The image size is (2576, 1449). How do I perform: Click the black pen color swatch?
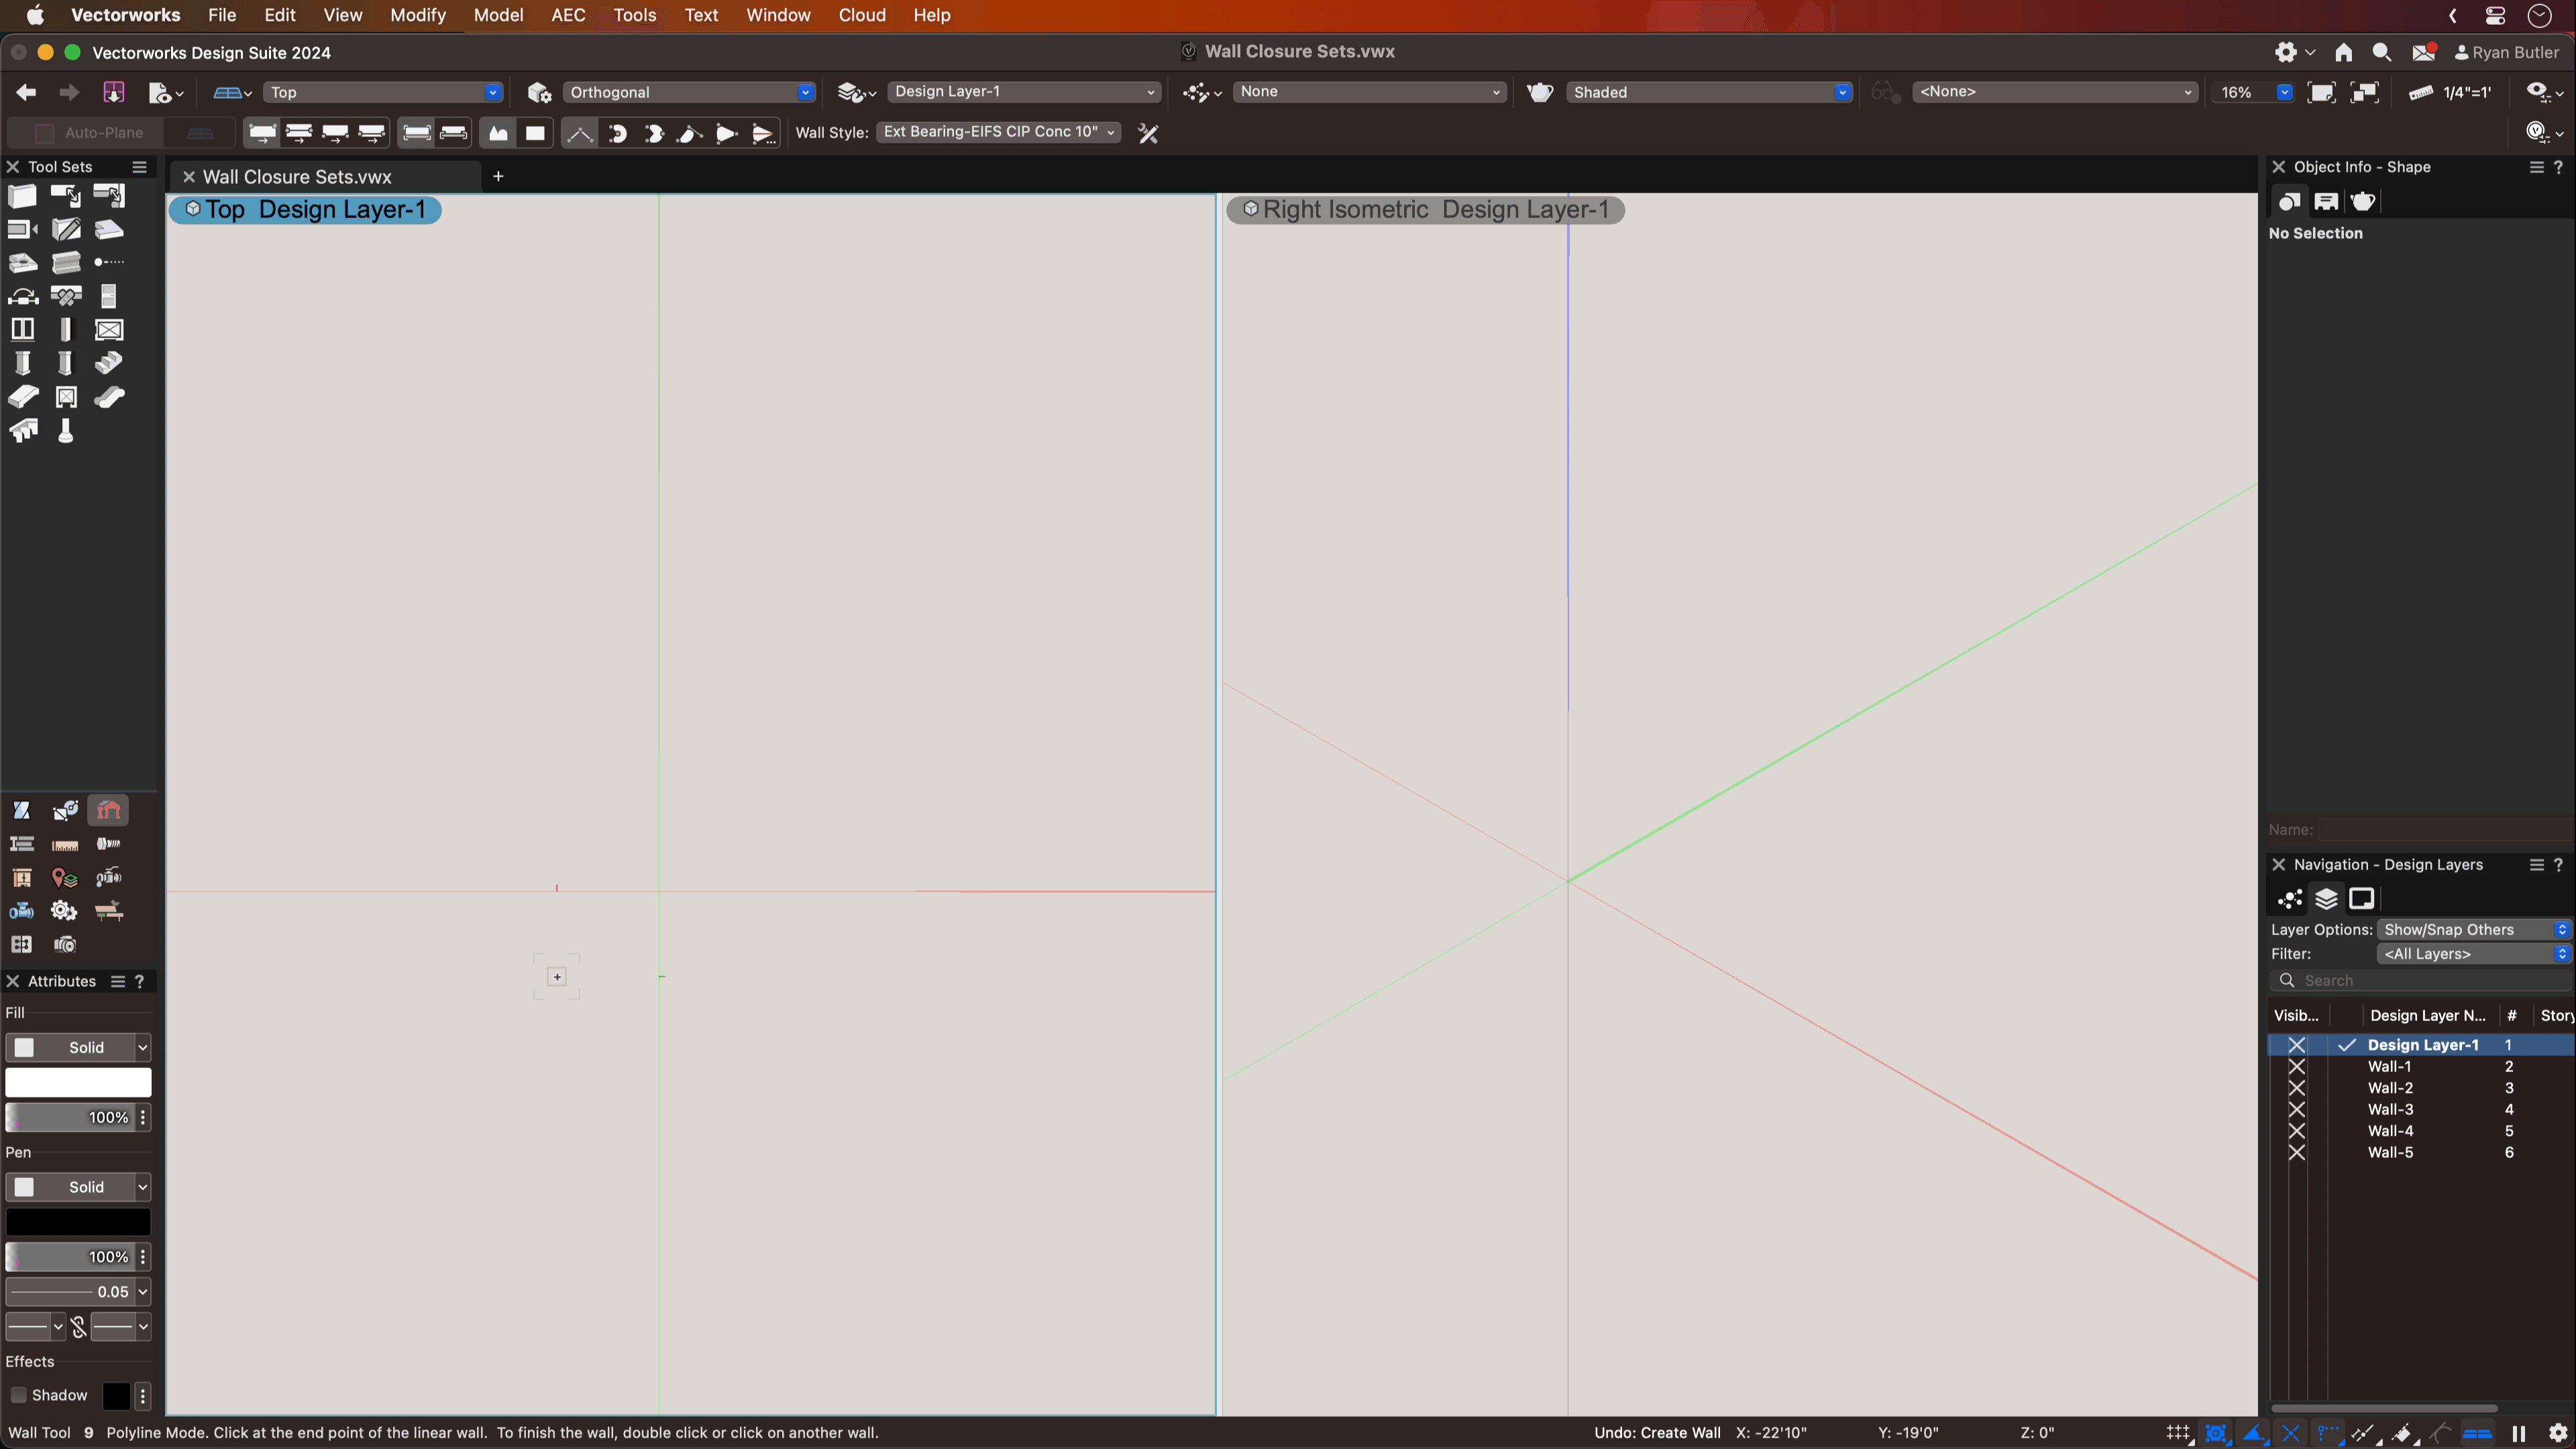78,1222
